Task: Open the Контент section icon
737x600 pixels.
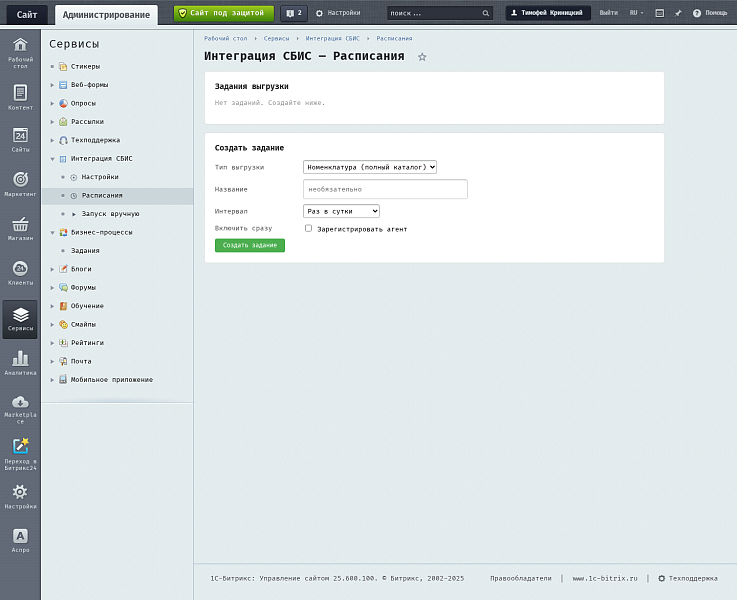Action: click(20, 97)
